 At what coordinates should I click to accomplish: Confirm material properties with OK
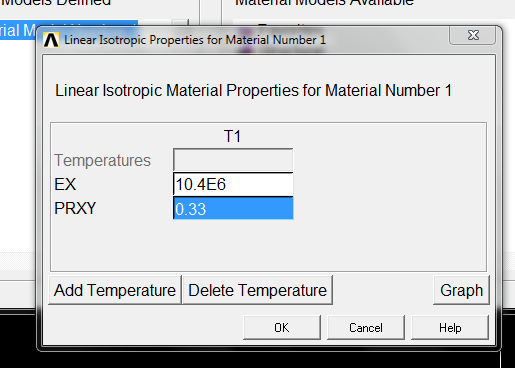[282, 328]
